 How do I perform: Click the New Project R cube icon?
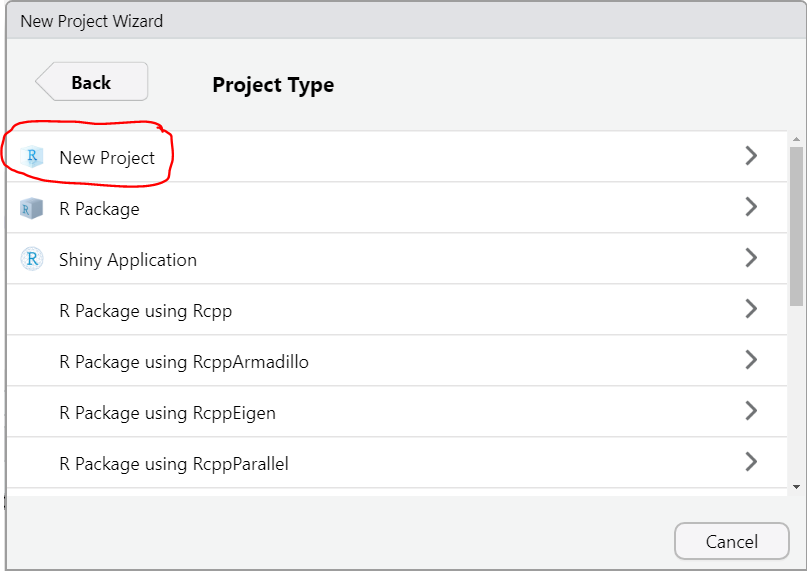pos(32,157)
